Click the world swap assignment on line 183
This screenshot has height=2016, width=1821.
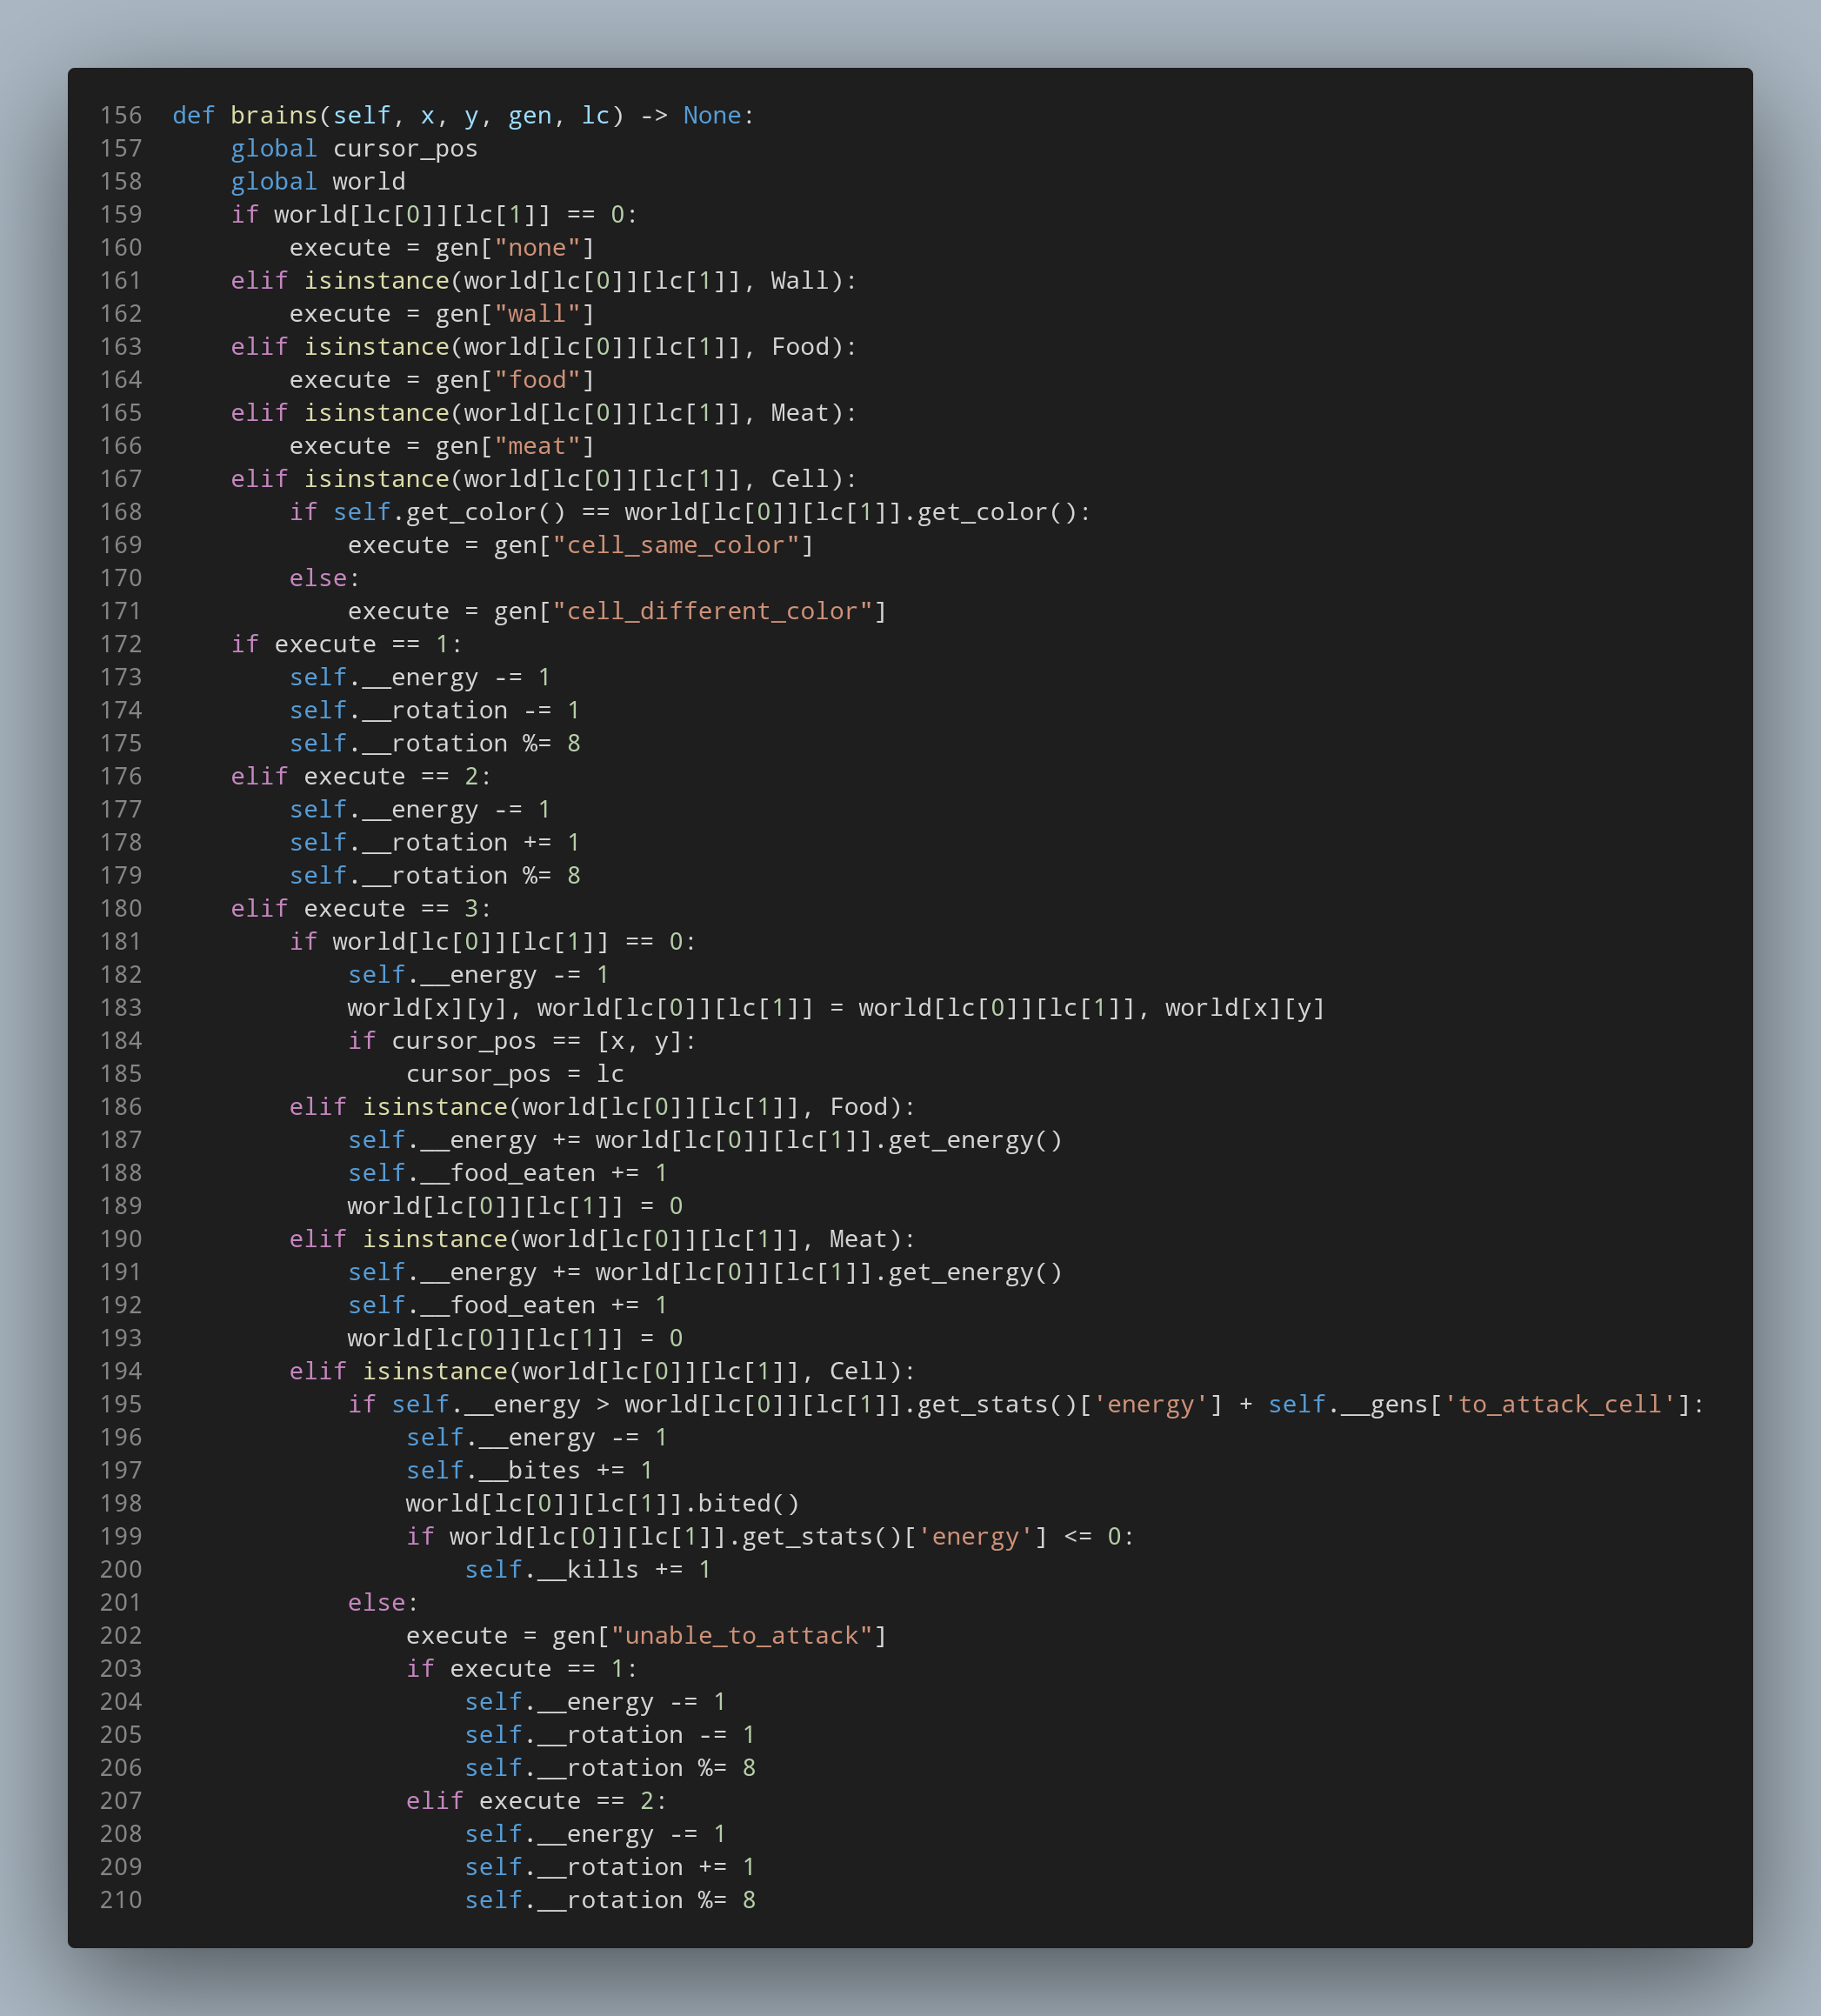point(836,1008)
